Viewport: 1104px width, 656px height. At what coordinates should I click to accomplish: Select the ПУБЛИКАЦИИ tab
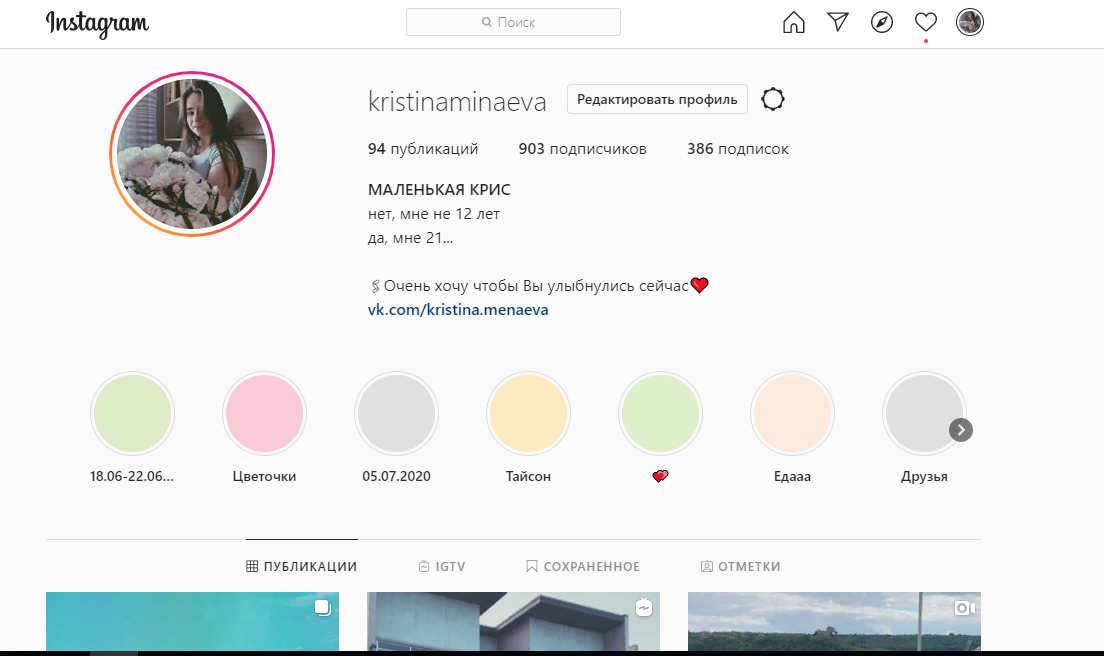(301, 567)
